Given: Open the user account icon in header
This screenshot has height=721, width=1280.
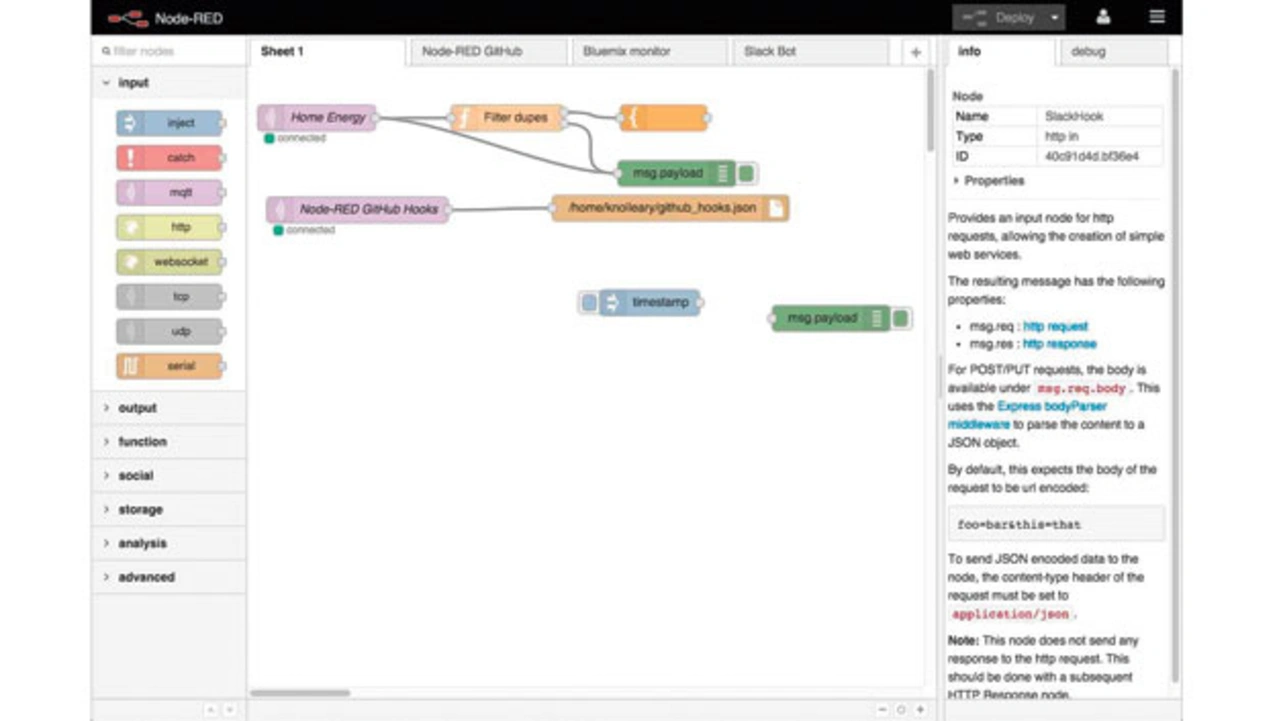Looking at the screenshot, I should 1103,17.
